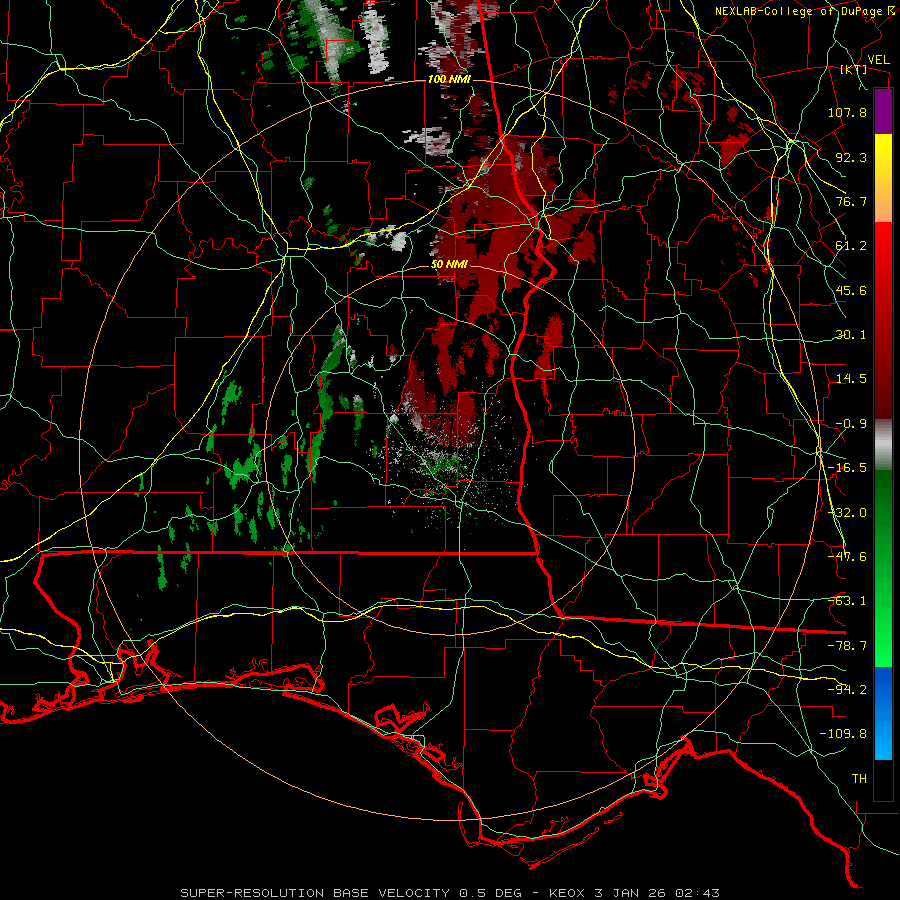Click the 45.6 scale value

click(851, 290)
